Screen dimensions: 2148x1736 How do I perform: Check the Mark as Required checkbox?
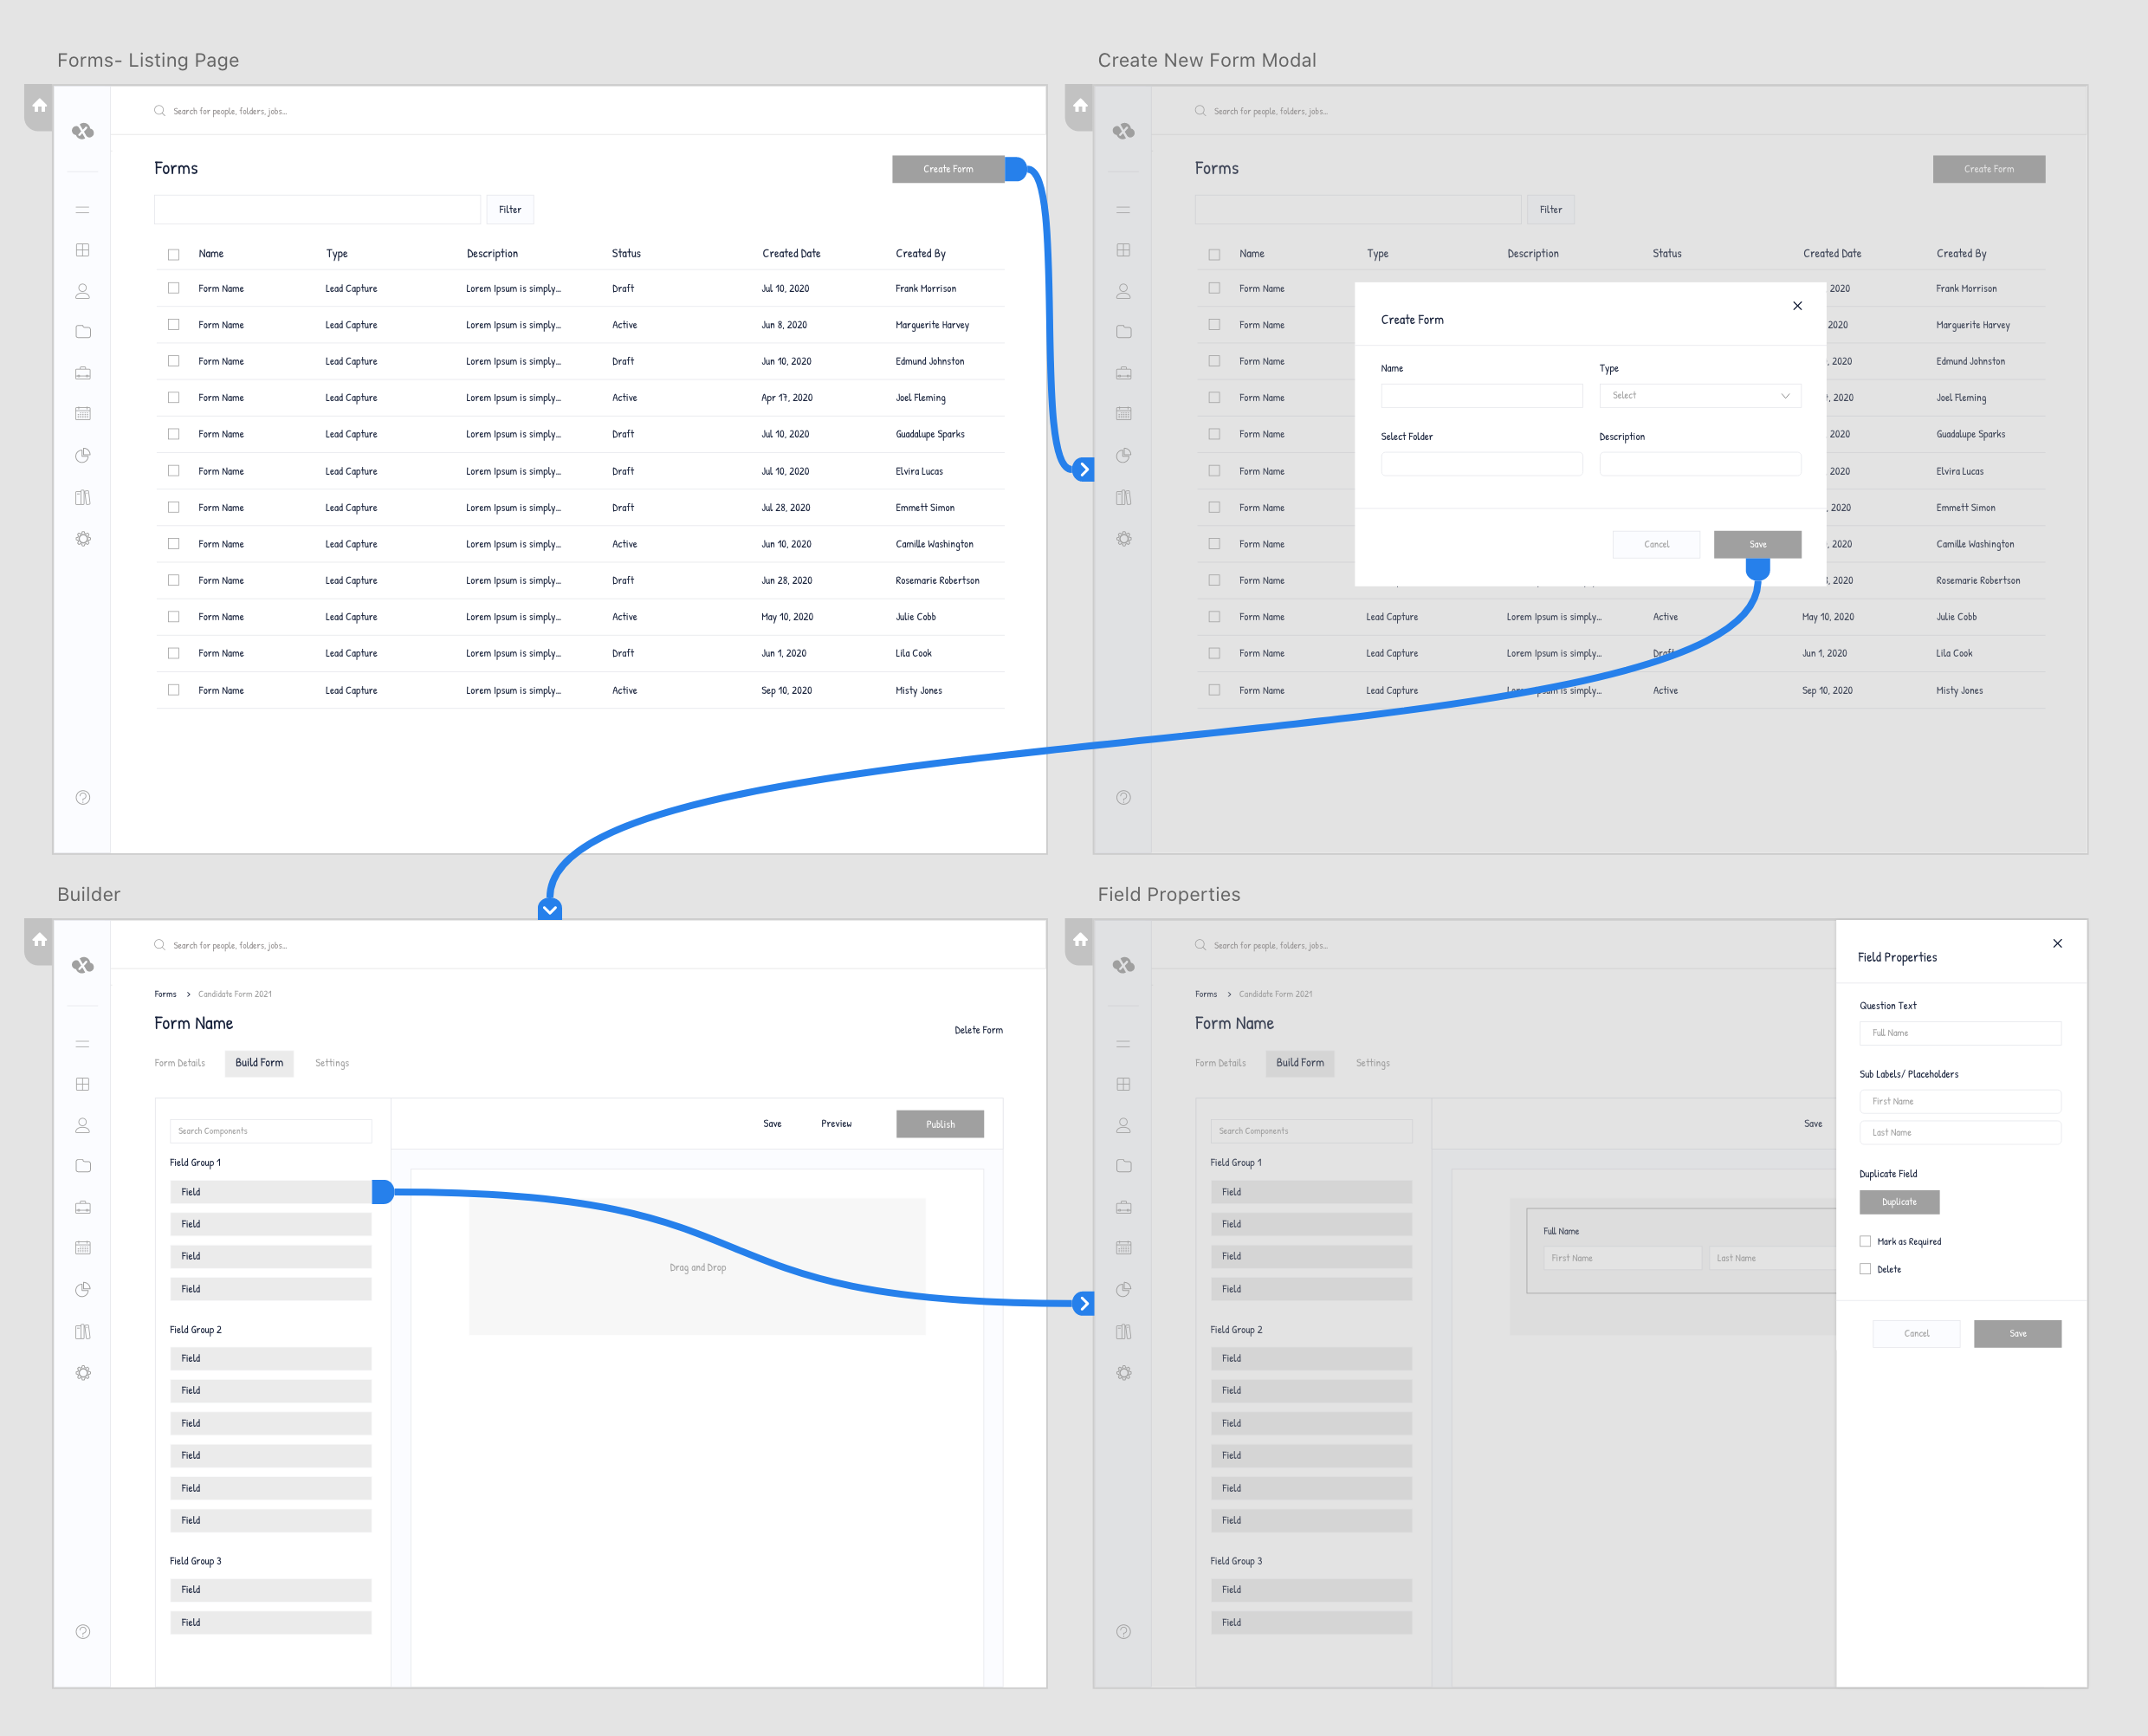point(1865,1241)
